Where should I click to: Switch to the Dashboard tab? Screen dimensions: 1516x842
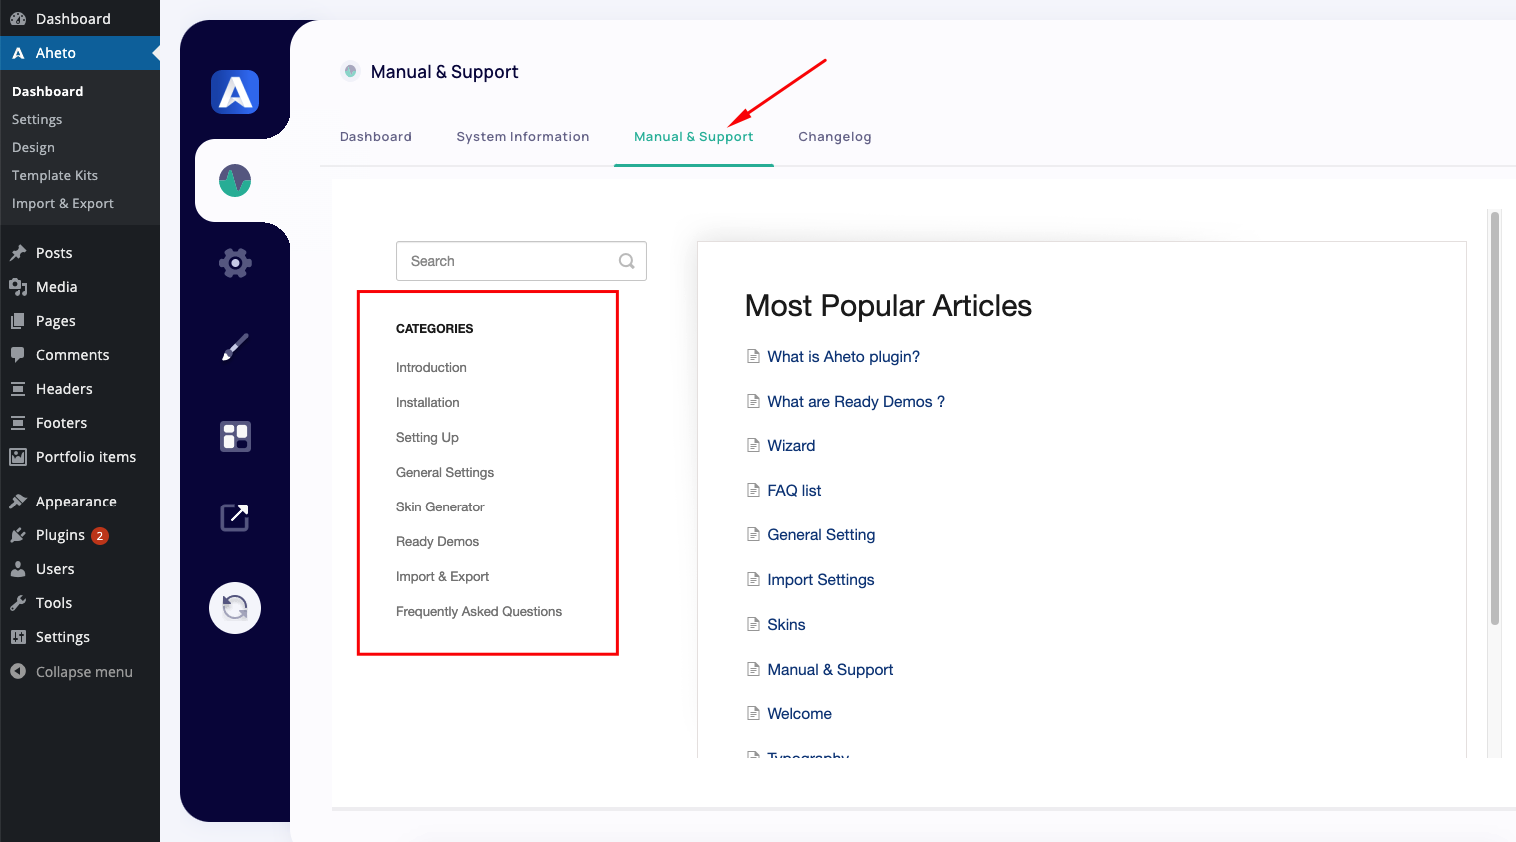[x=376, y=137]
